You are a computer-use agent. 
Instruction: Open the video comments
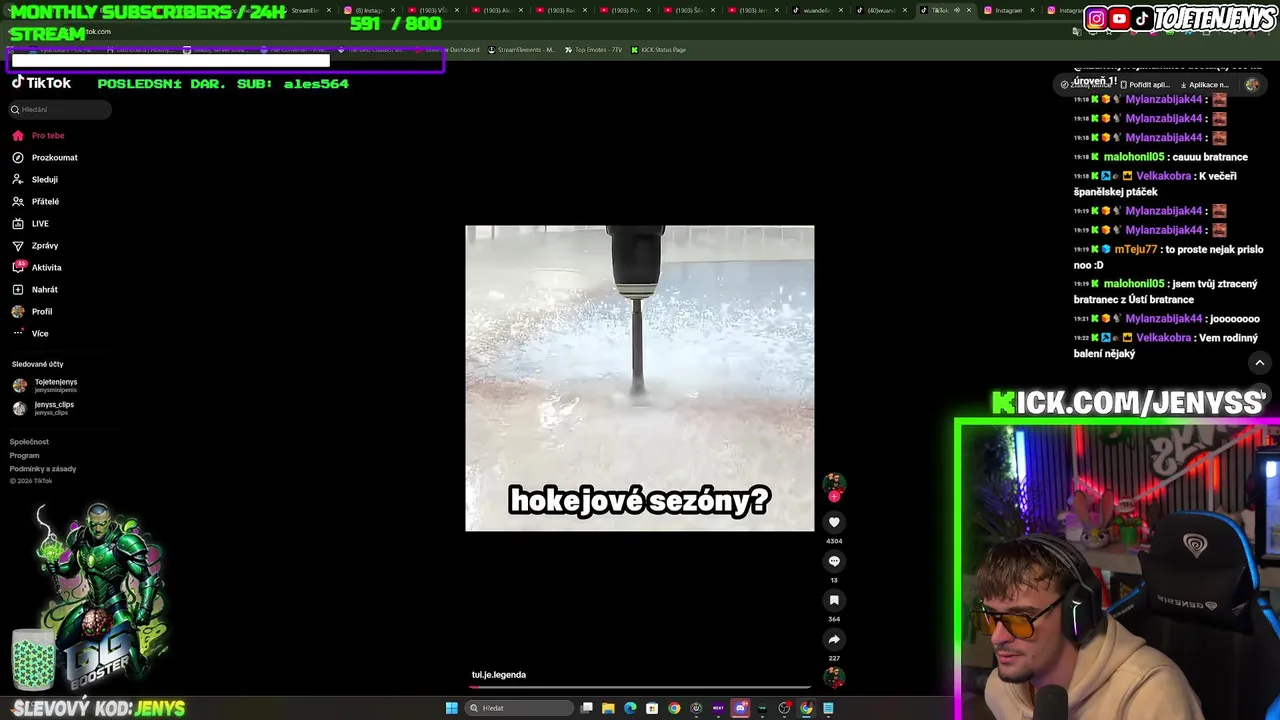tap(834, 561)
